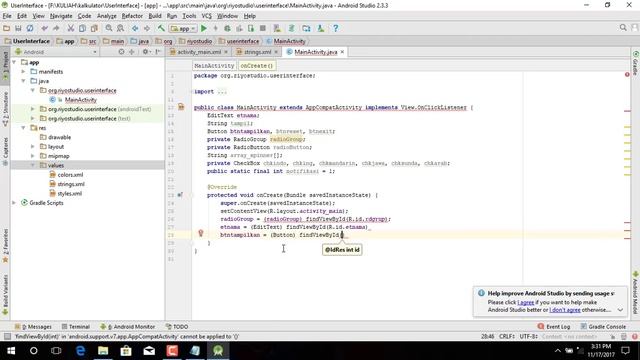640x360 pixels.
Task: Expand the manifests folder node
Action: coord(24,71)
